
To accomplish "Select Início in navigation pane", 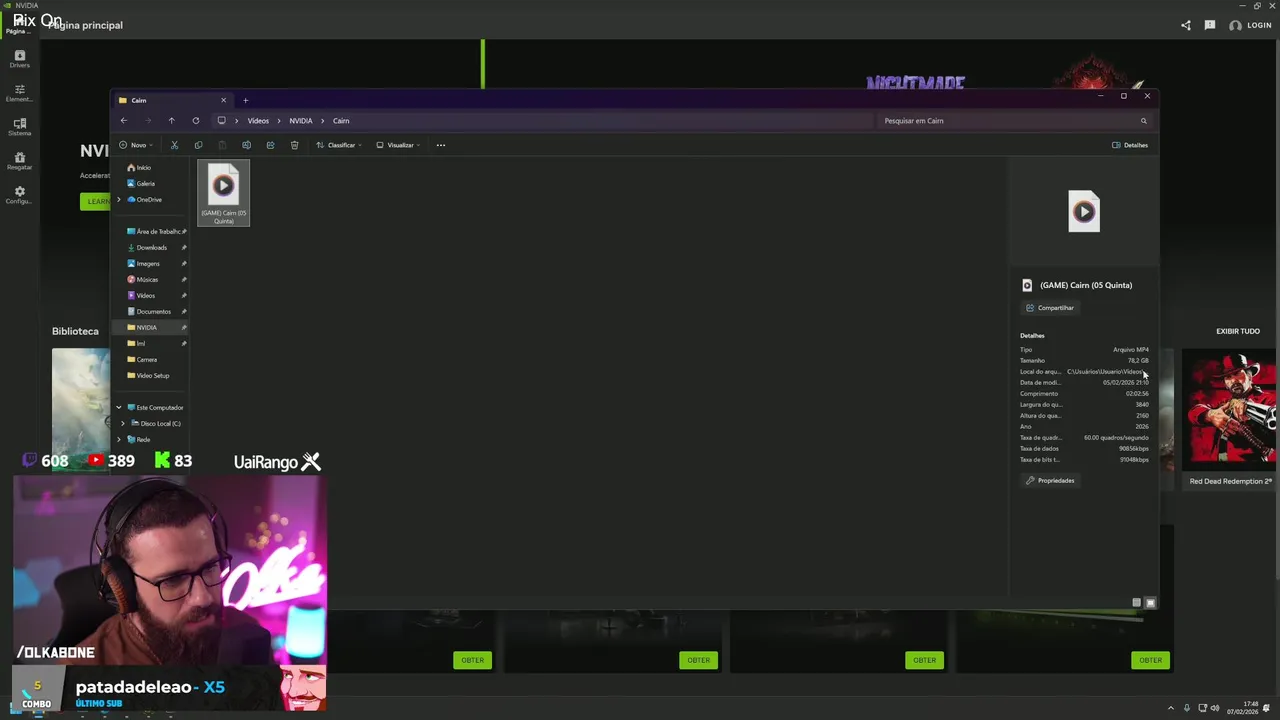I will 139,168.
